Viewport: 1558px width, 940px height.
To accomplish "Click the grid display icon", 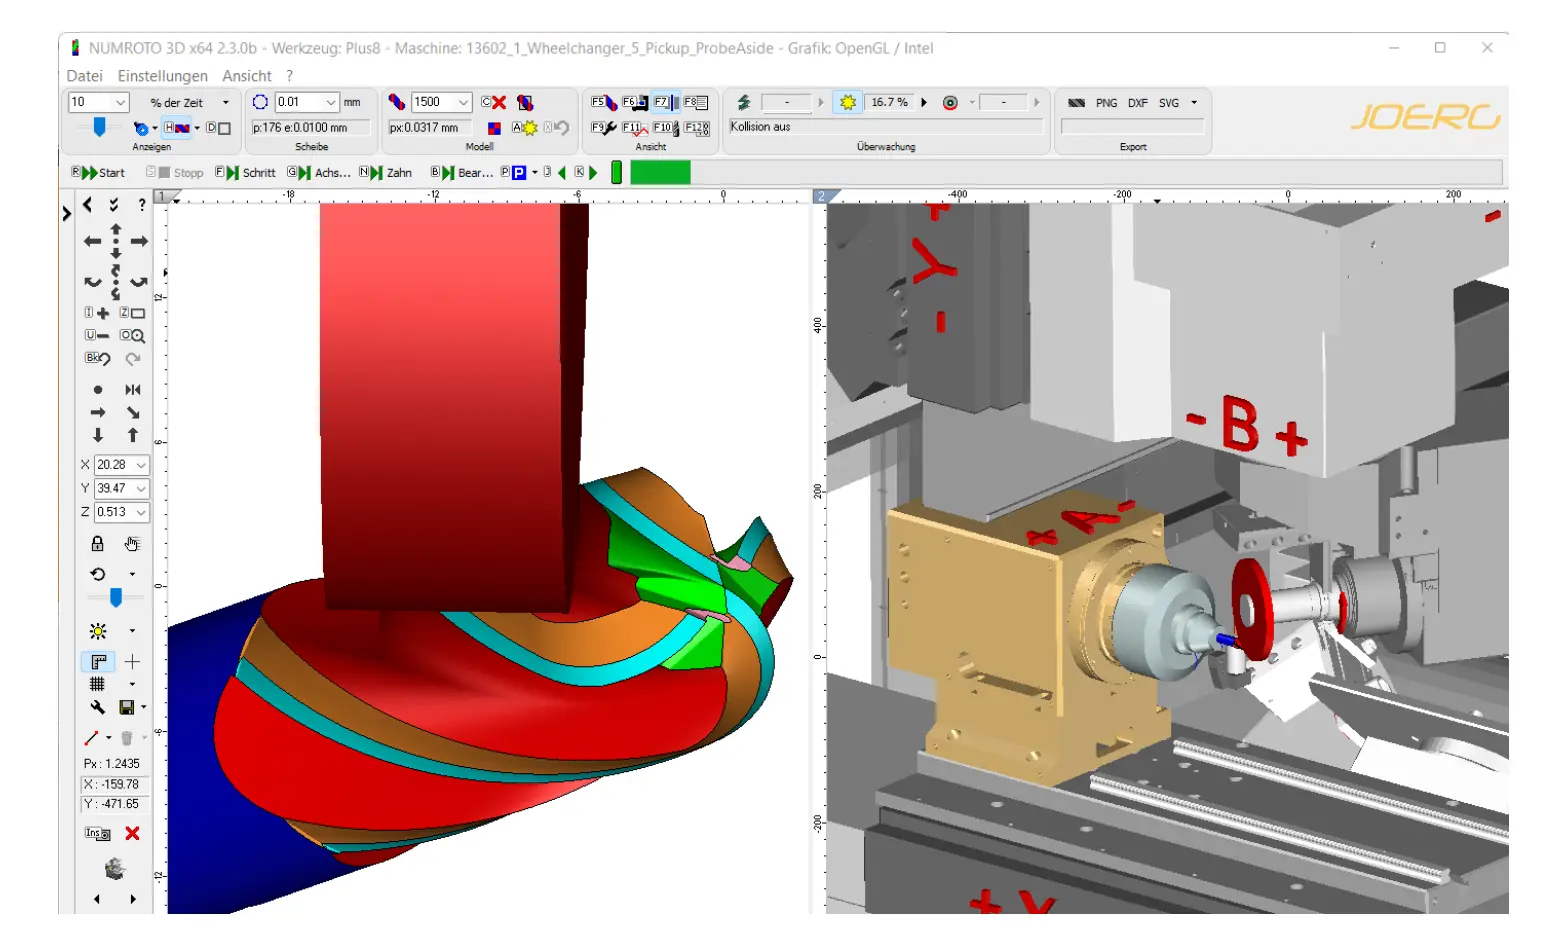I will point(97,685).
